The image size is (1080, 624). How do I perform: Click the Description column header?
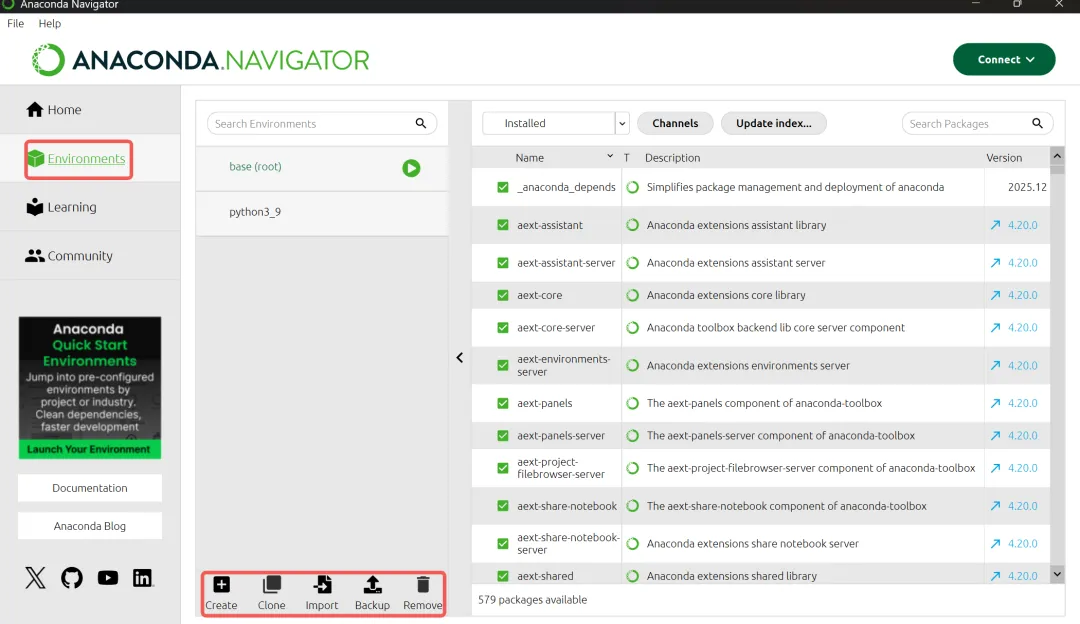click(672, 158)
